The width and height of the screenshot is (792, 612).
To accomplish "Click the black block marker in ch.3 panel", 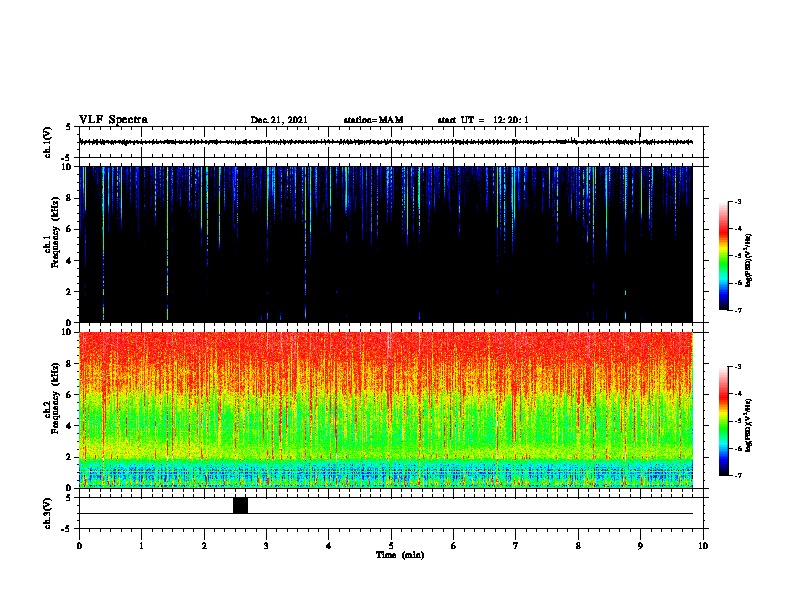I will point(240,505).
